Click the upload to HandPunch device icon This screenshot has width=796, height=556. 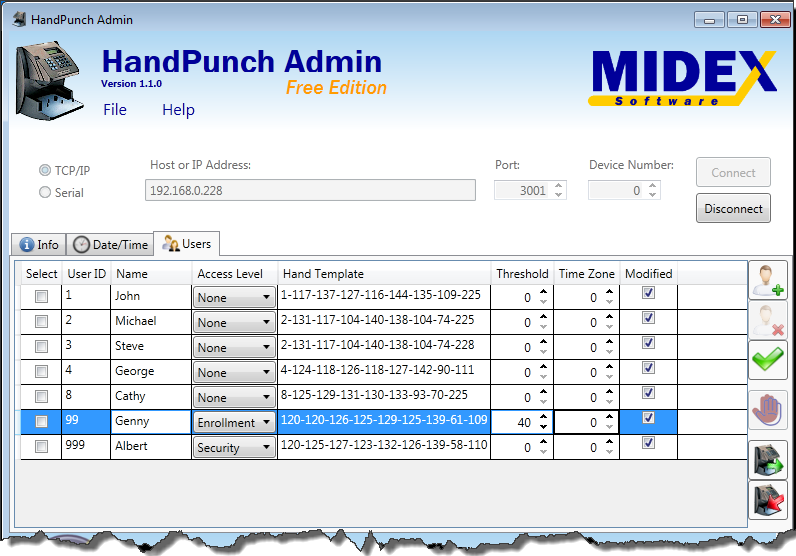point(768,500)
